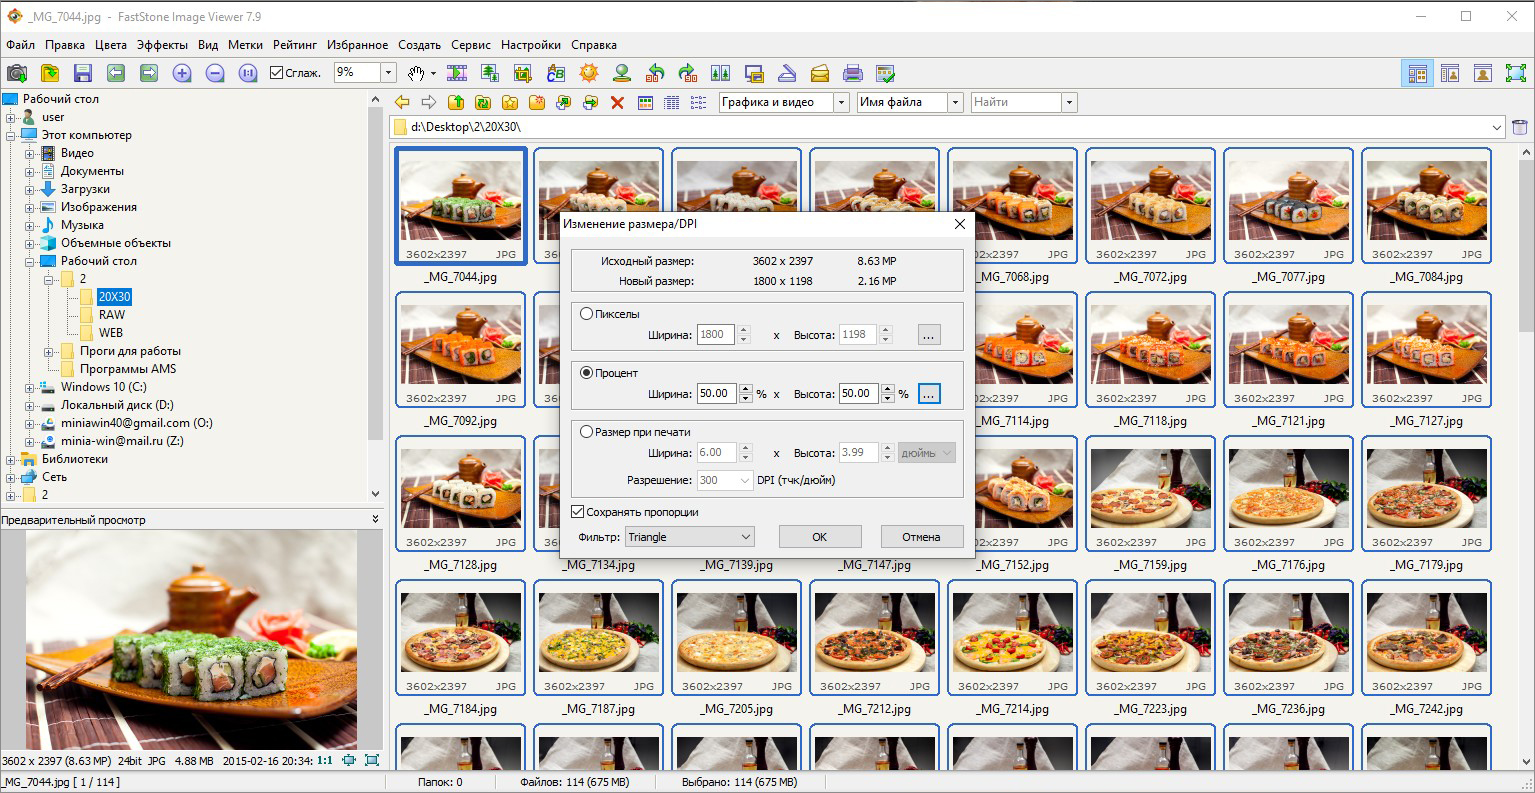Click the _MG_7242.jpg pizza thumbnail

pyautogui.click(x=1427, y=640)
